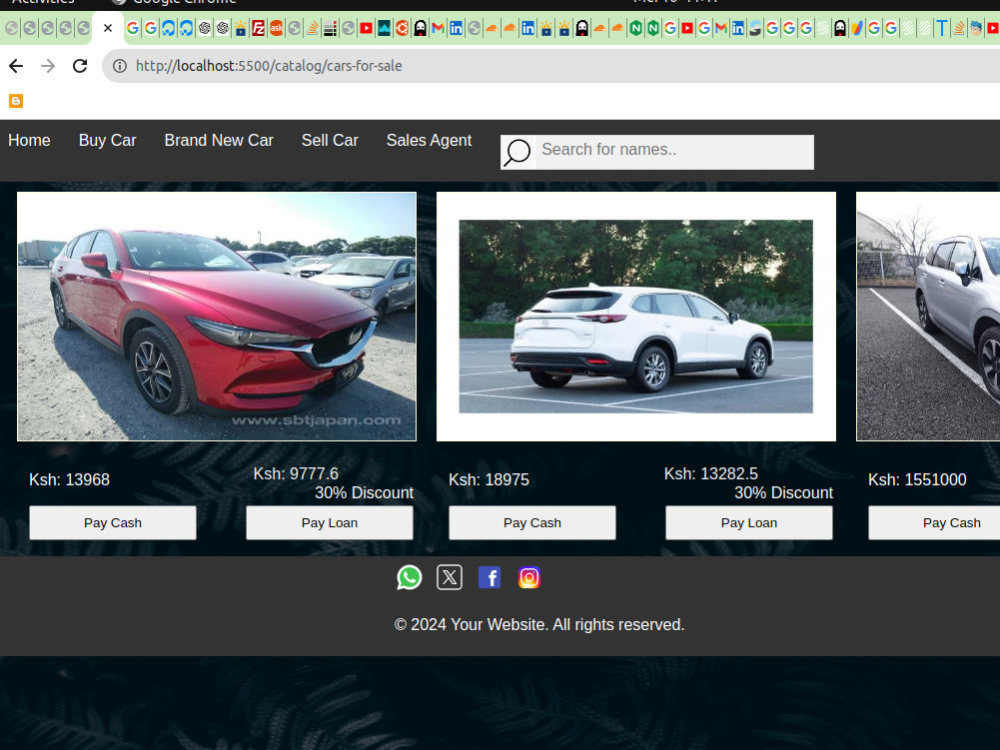View site information icon in address bar
This screenshot has height=750, width=1000.
point(120,66)
